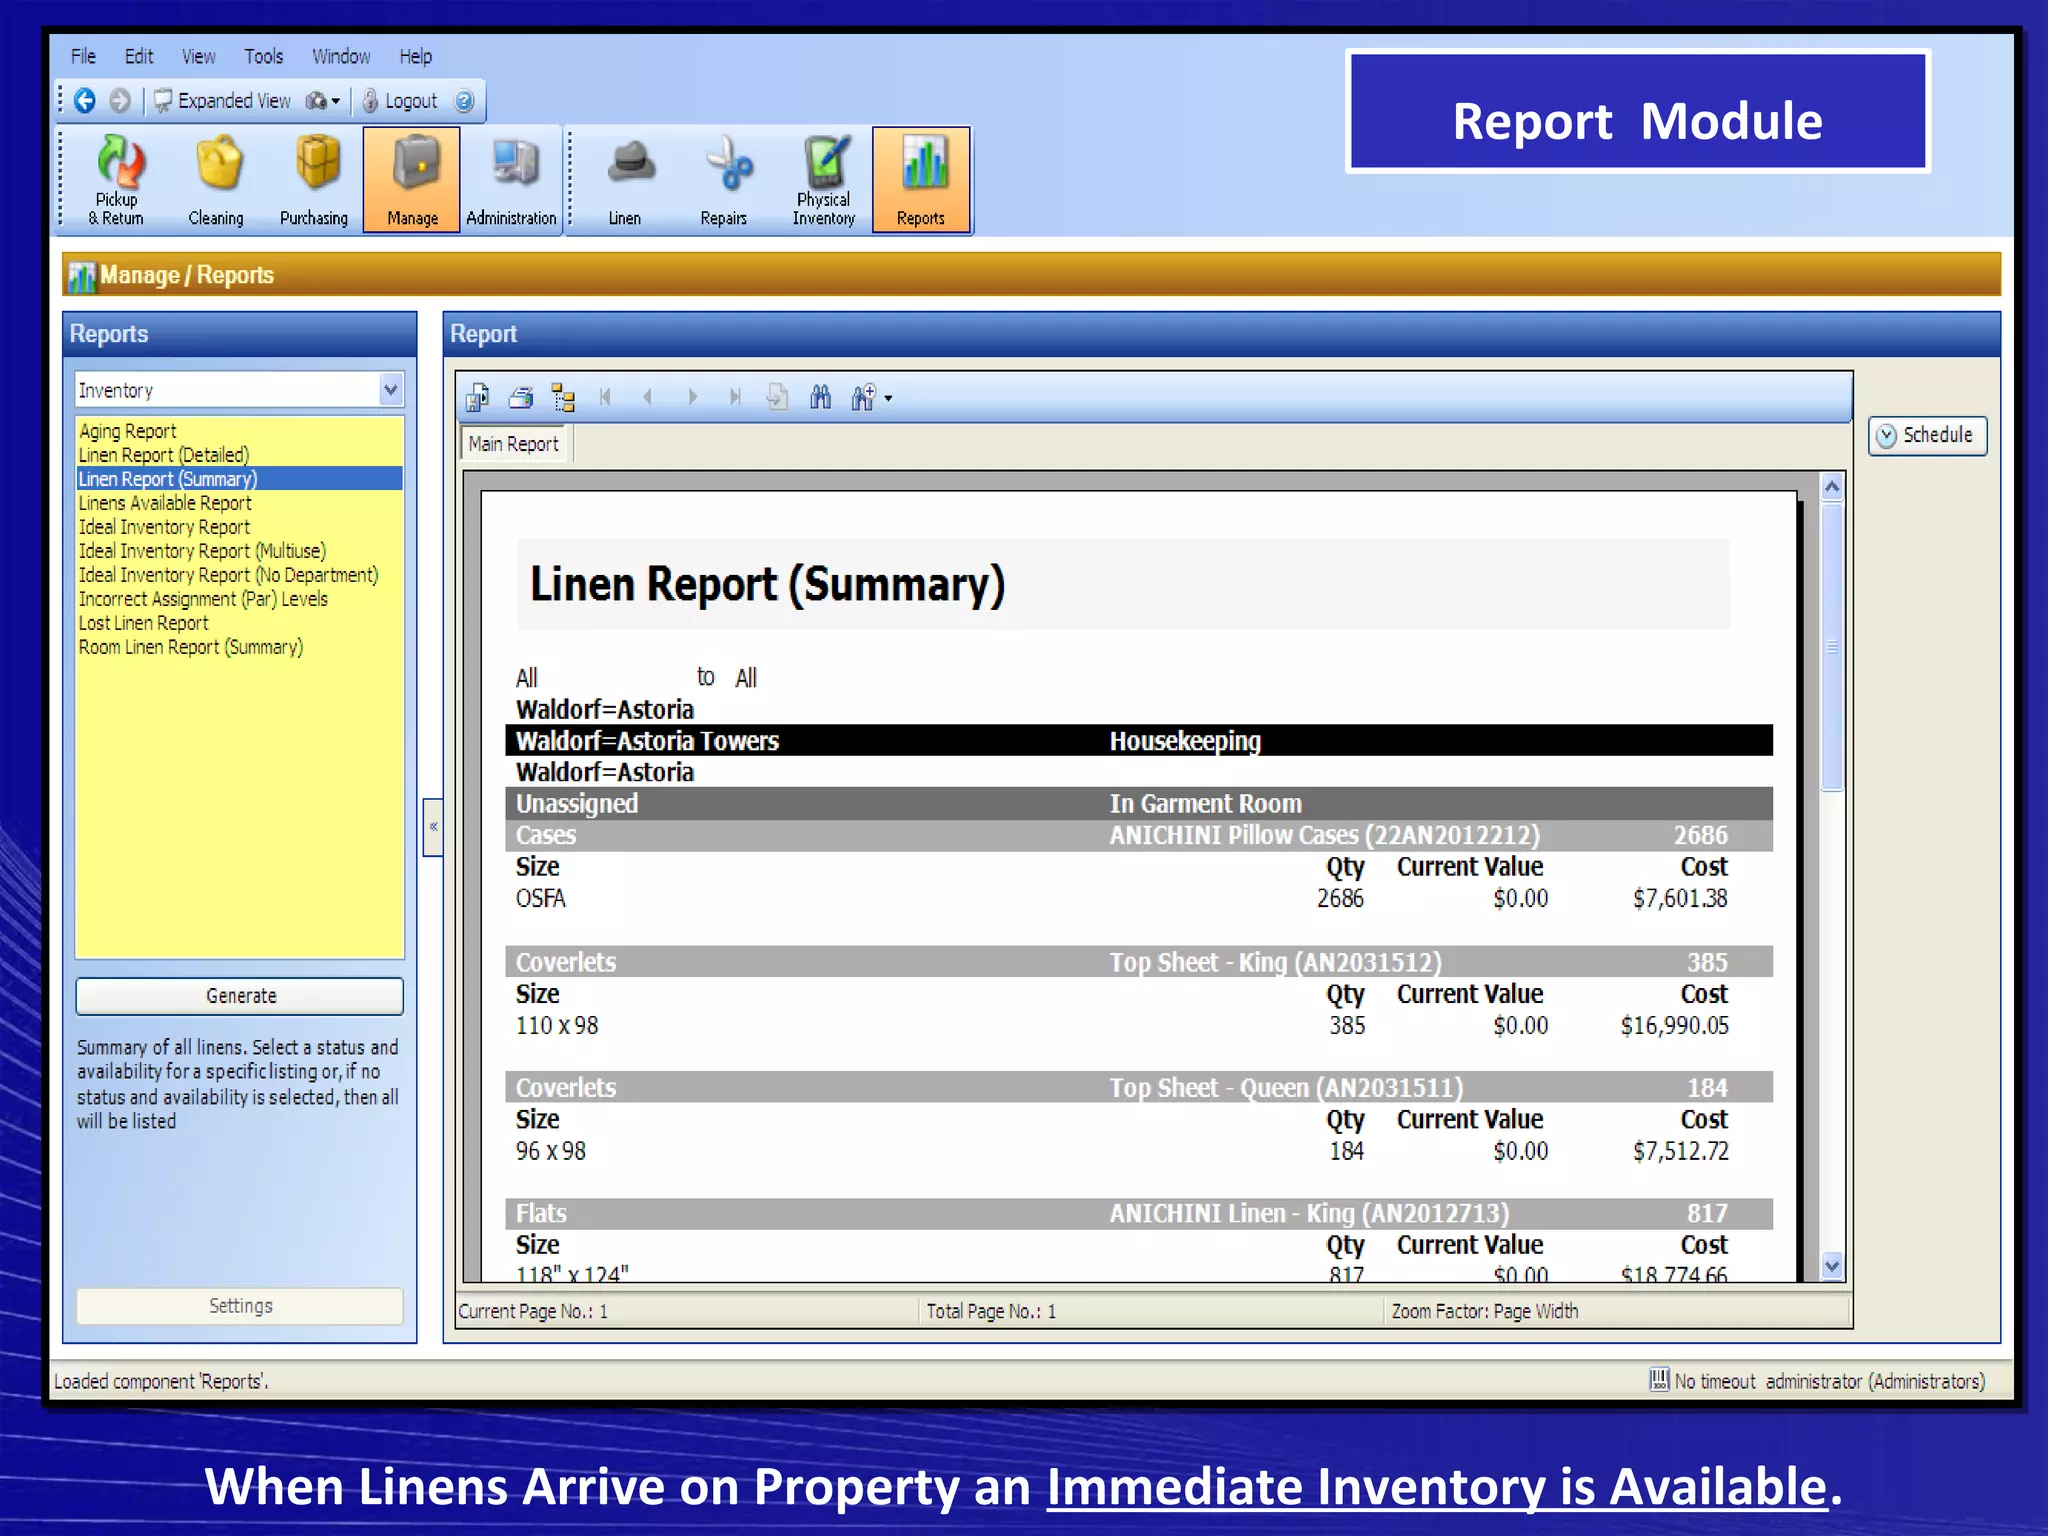This screenshot has height=1536, width=2048.
Task: Click the ANICHINI Linen - King entry
Action: [x=1309, y=1214]
